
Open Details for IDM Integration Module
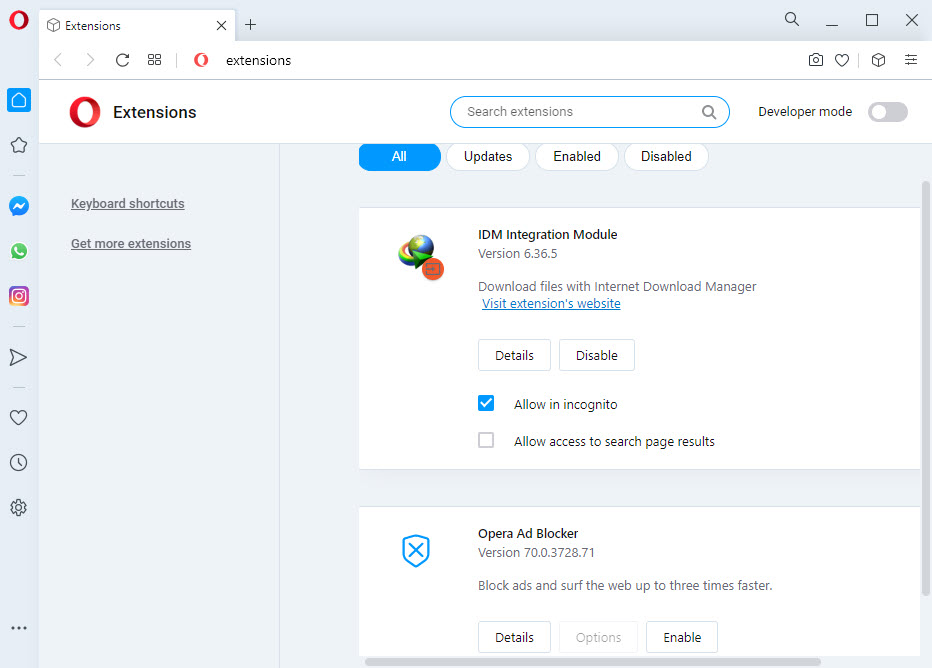click(514, 355)
